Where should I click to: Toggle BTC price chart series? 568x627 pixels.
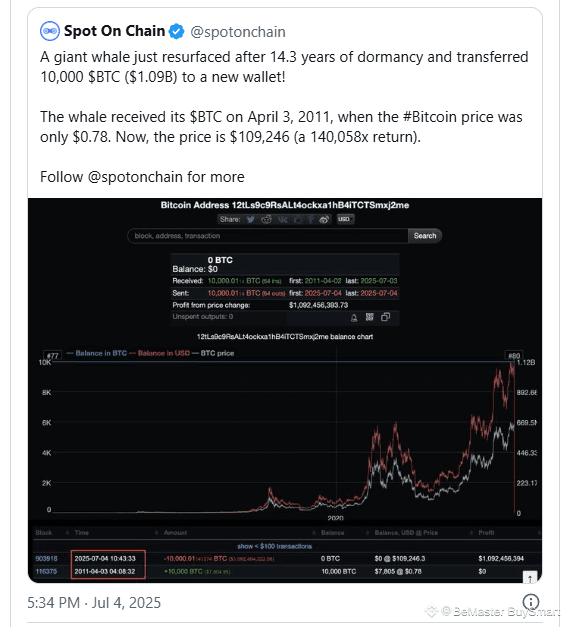[x=213, y=353]
